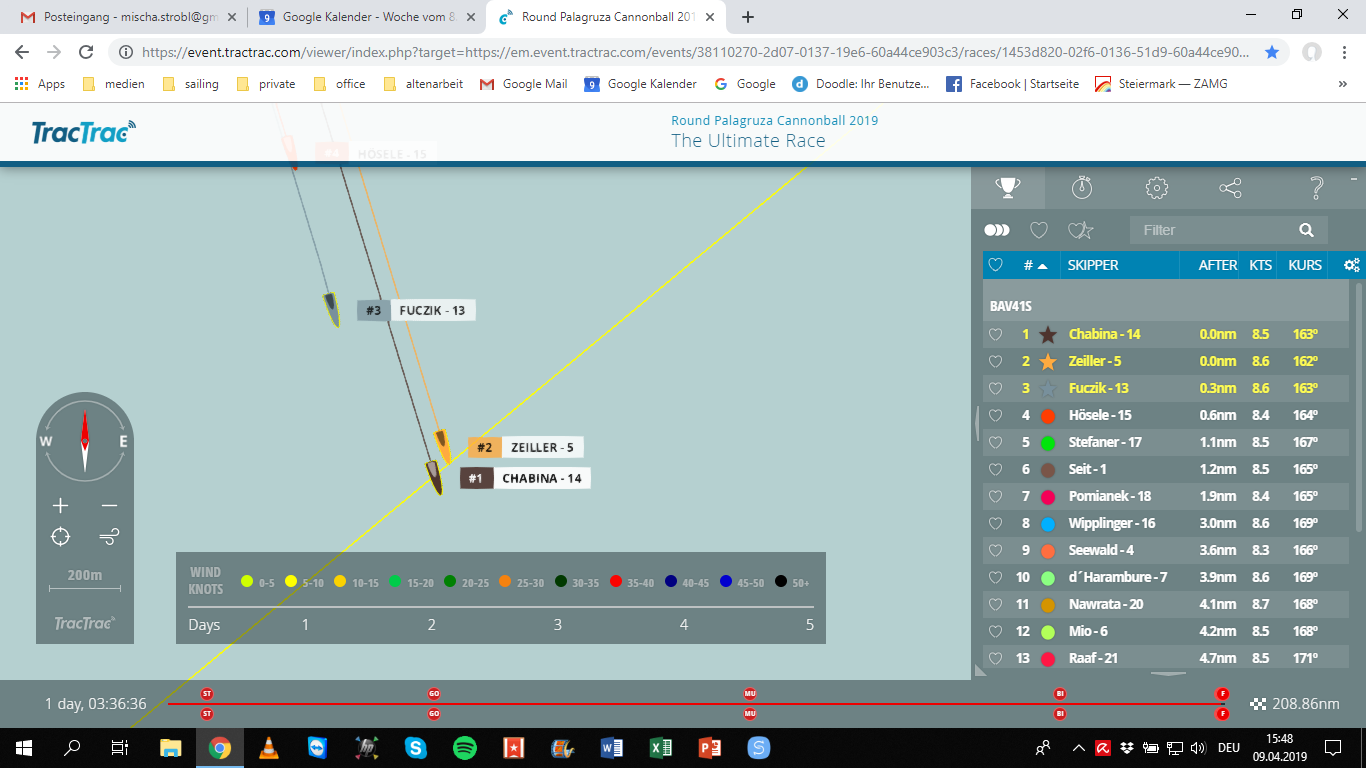
Task: Collapse the leaderboard side panel handle
Action: 977,422
